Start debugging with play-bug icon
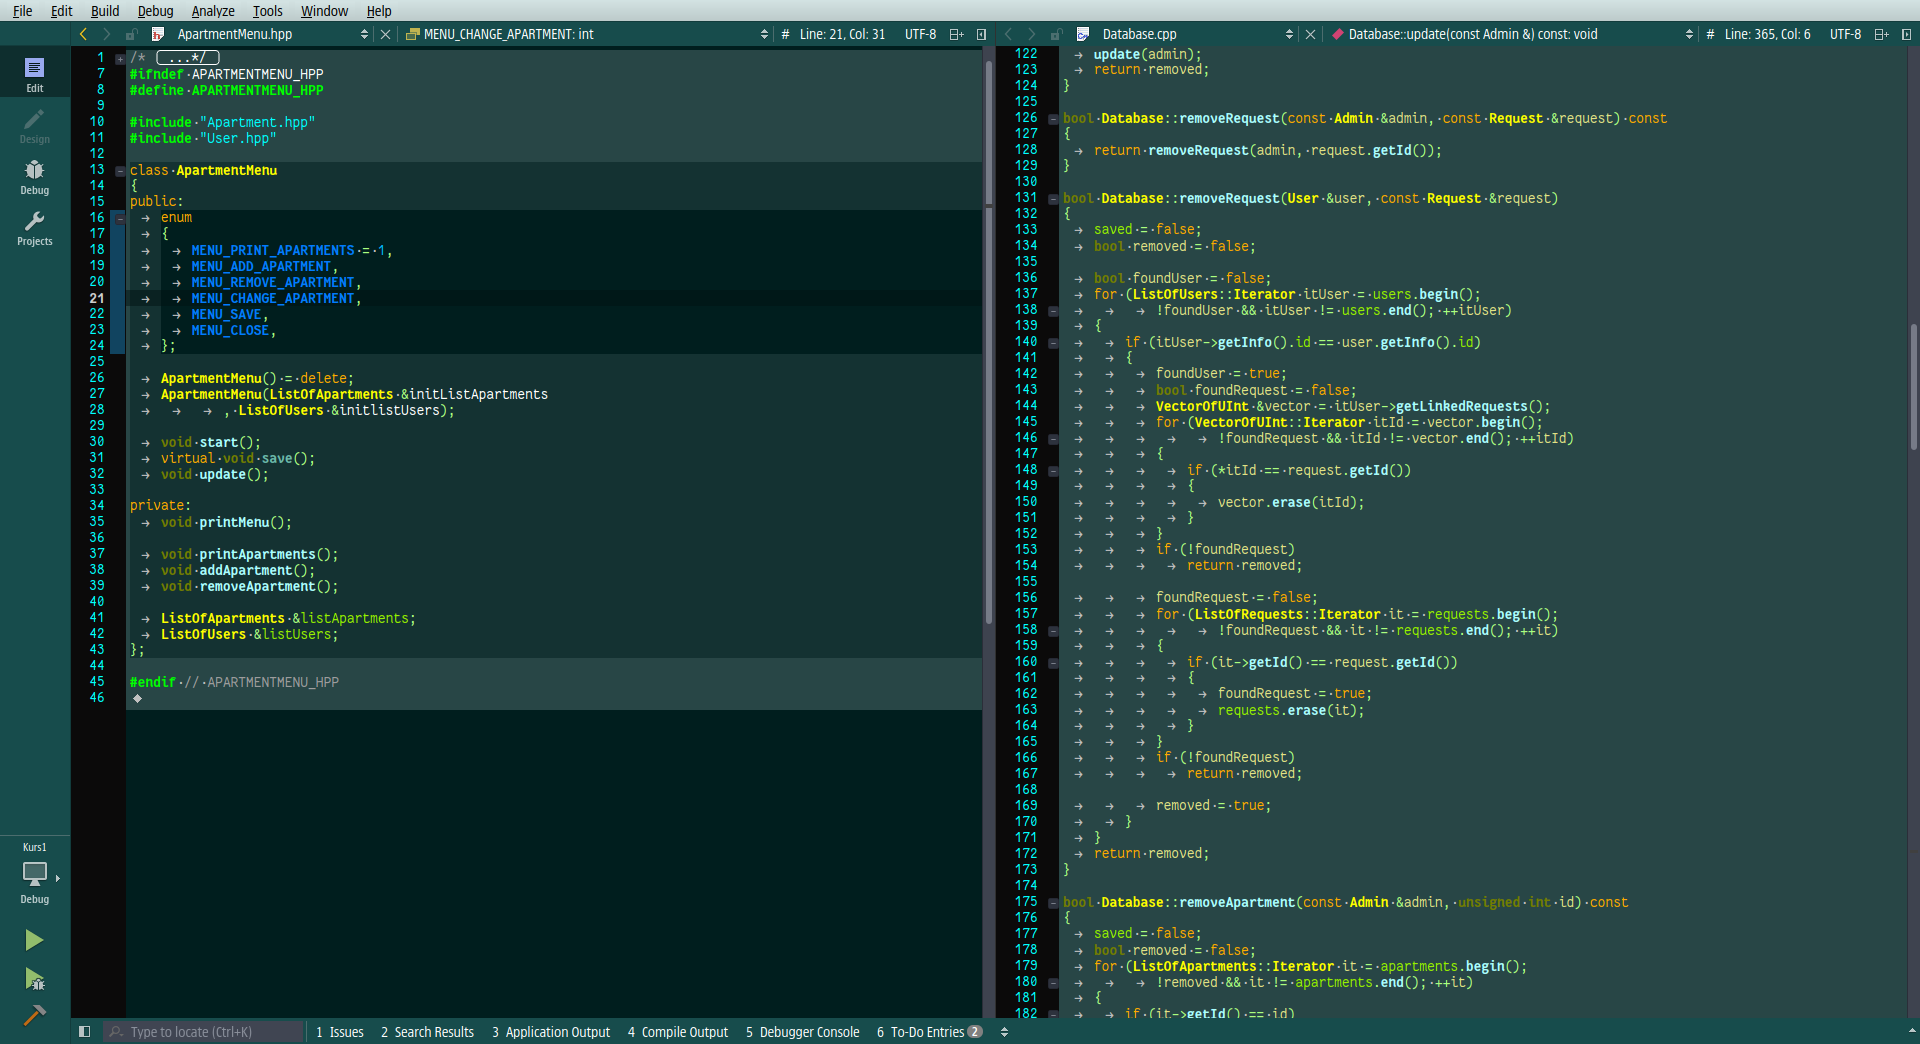Viewport: 1920px width, 1044px height. pos(34,979)
